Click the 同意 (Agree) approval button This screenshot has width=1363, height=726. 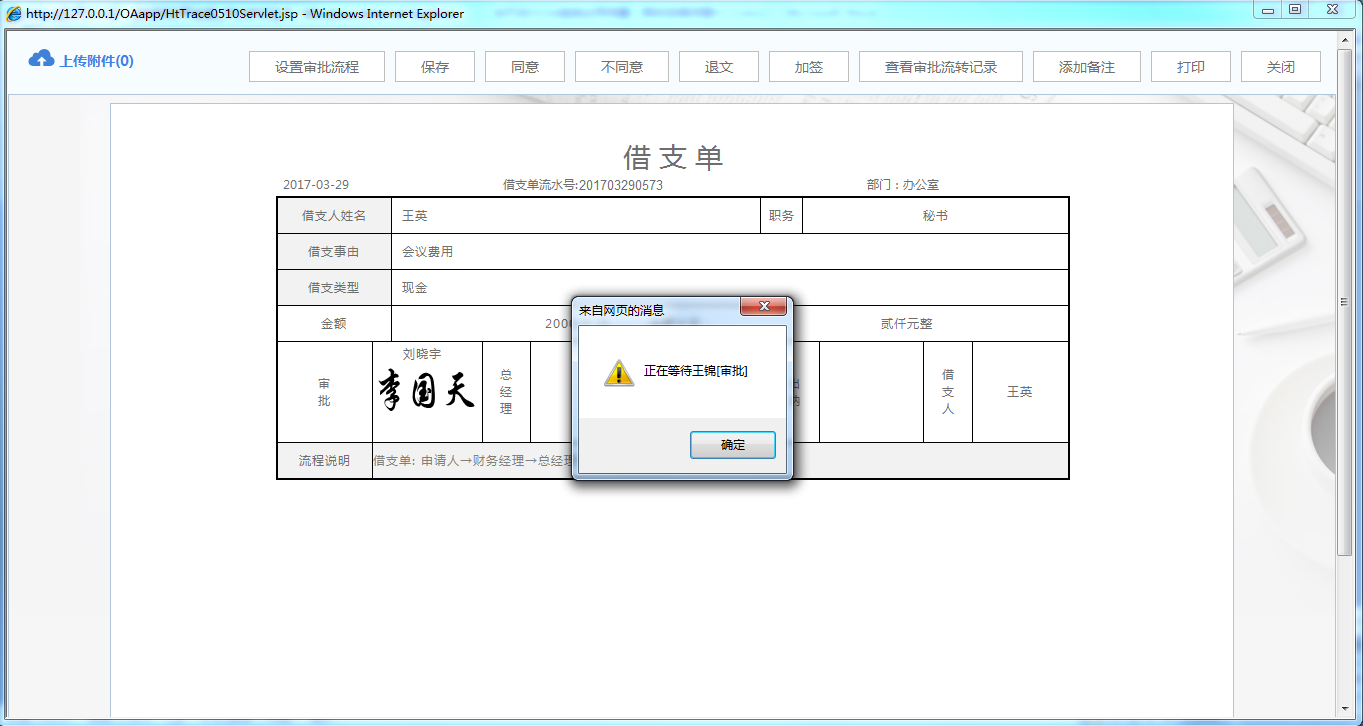click(x=524, y=66)
